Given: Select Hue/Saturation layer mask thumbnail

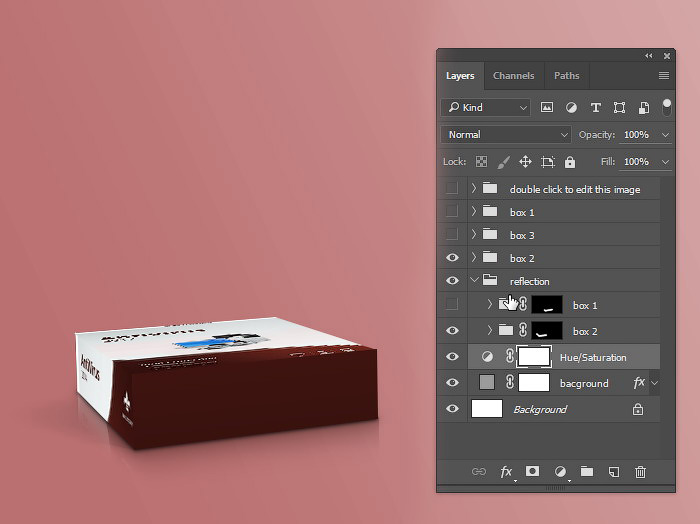Looking at the screenshot, I should (534, 357).
